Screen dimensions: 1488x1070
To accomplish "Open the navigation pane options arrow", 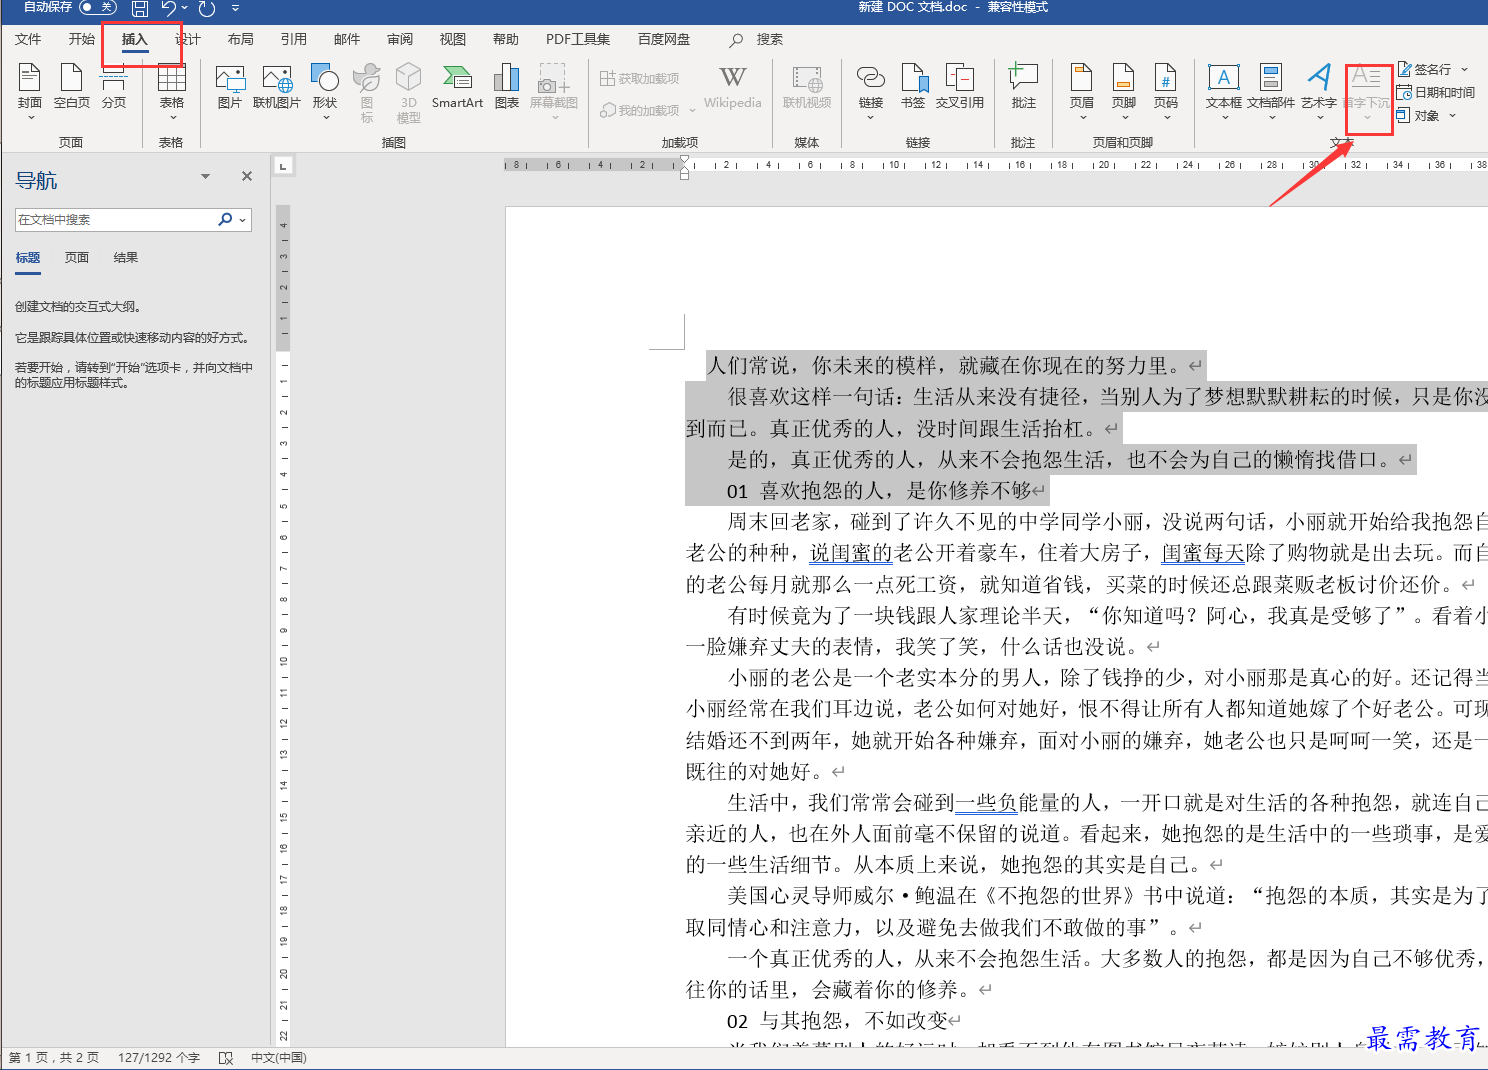I will [205, 176].
